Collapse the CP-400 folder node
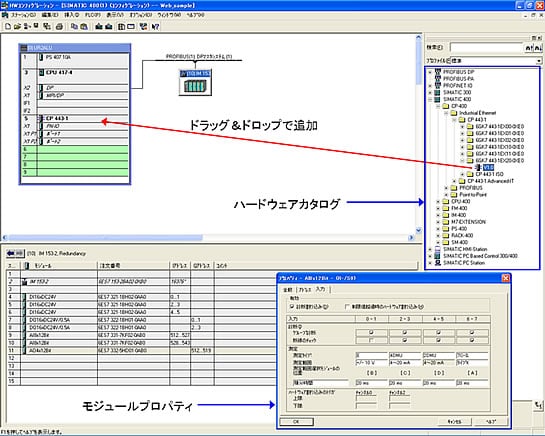This screenshot has height=436, width=545. click(438, 106)
